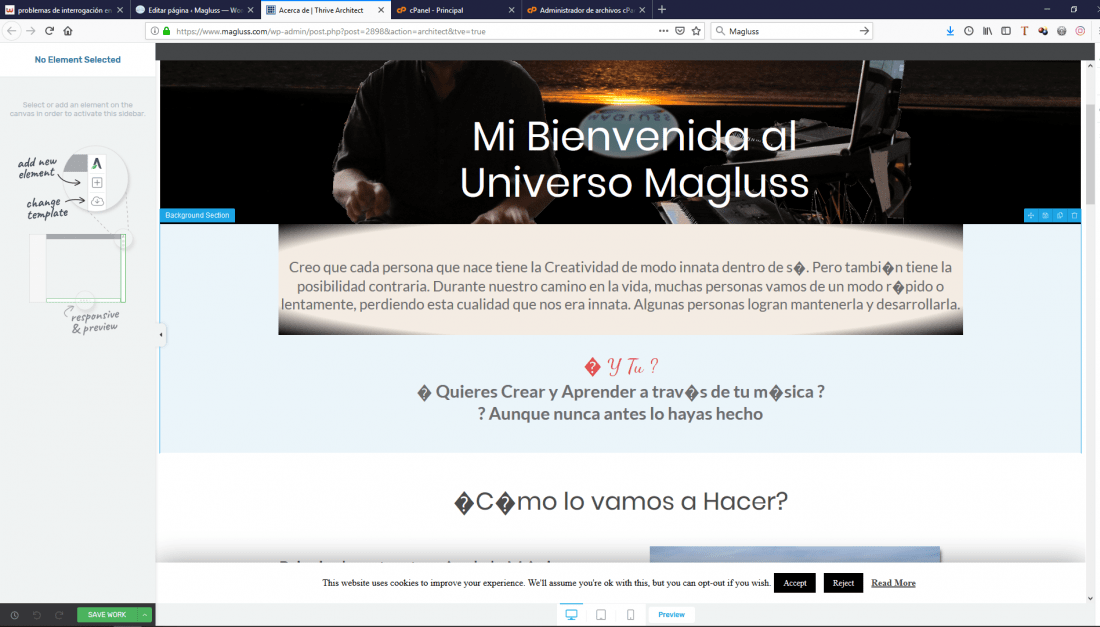Switch to 'Acerca de | Thrive Architect' tab

(321, 10)
